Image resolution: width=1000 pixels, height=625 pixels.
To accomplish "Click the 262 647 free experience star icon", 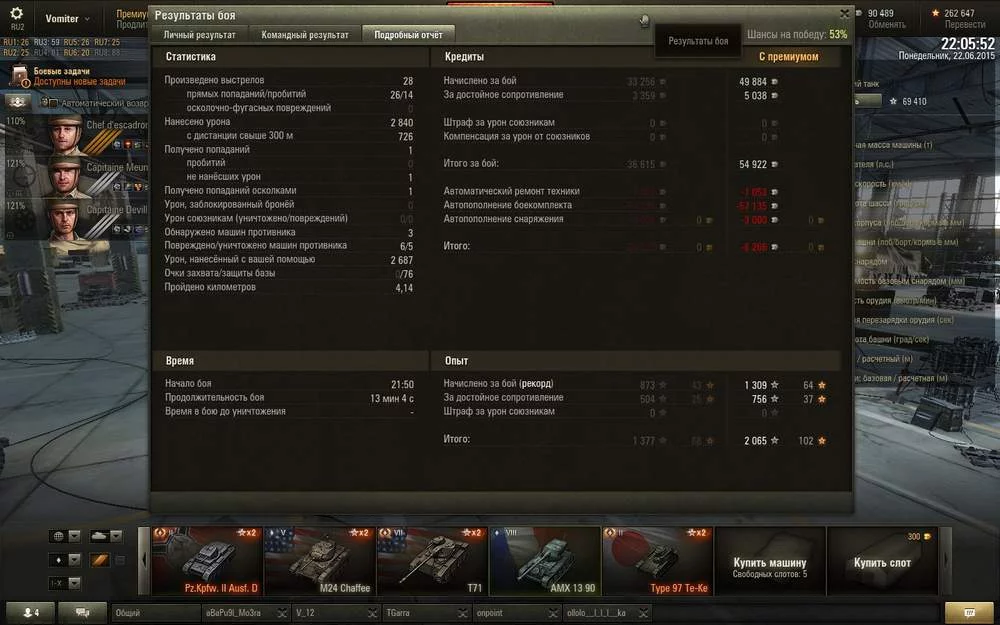I will [x=936, y=13].
